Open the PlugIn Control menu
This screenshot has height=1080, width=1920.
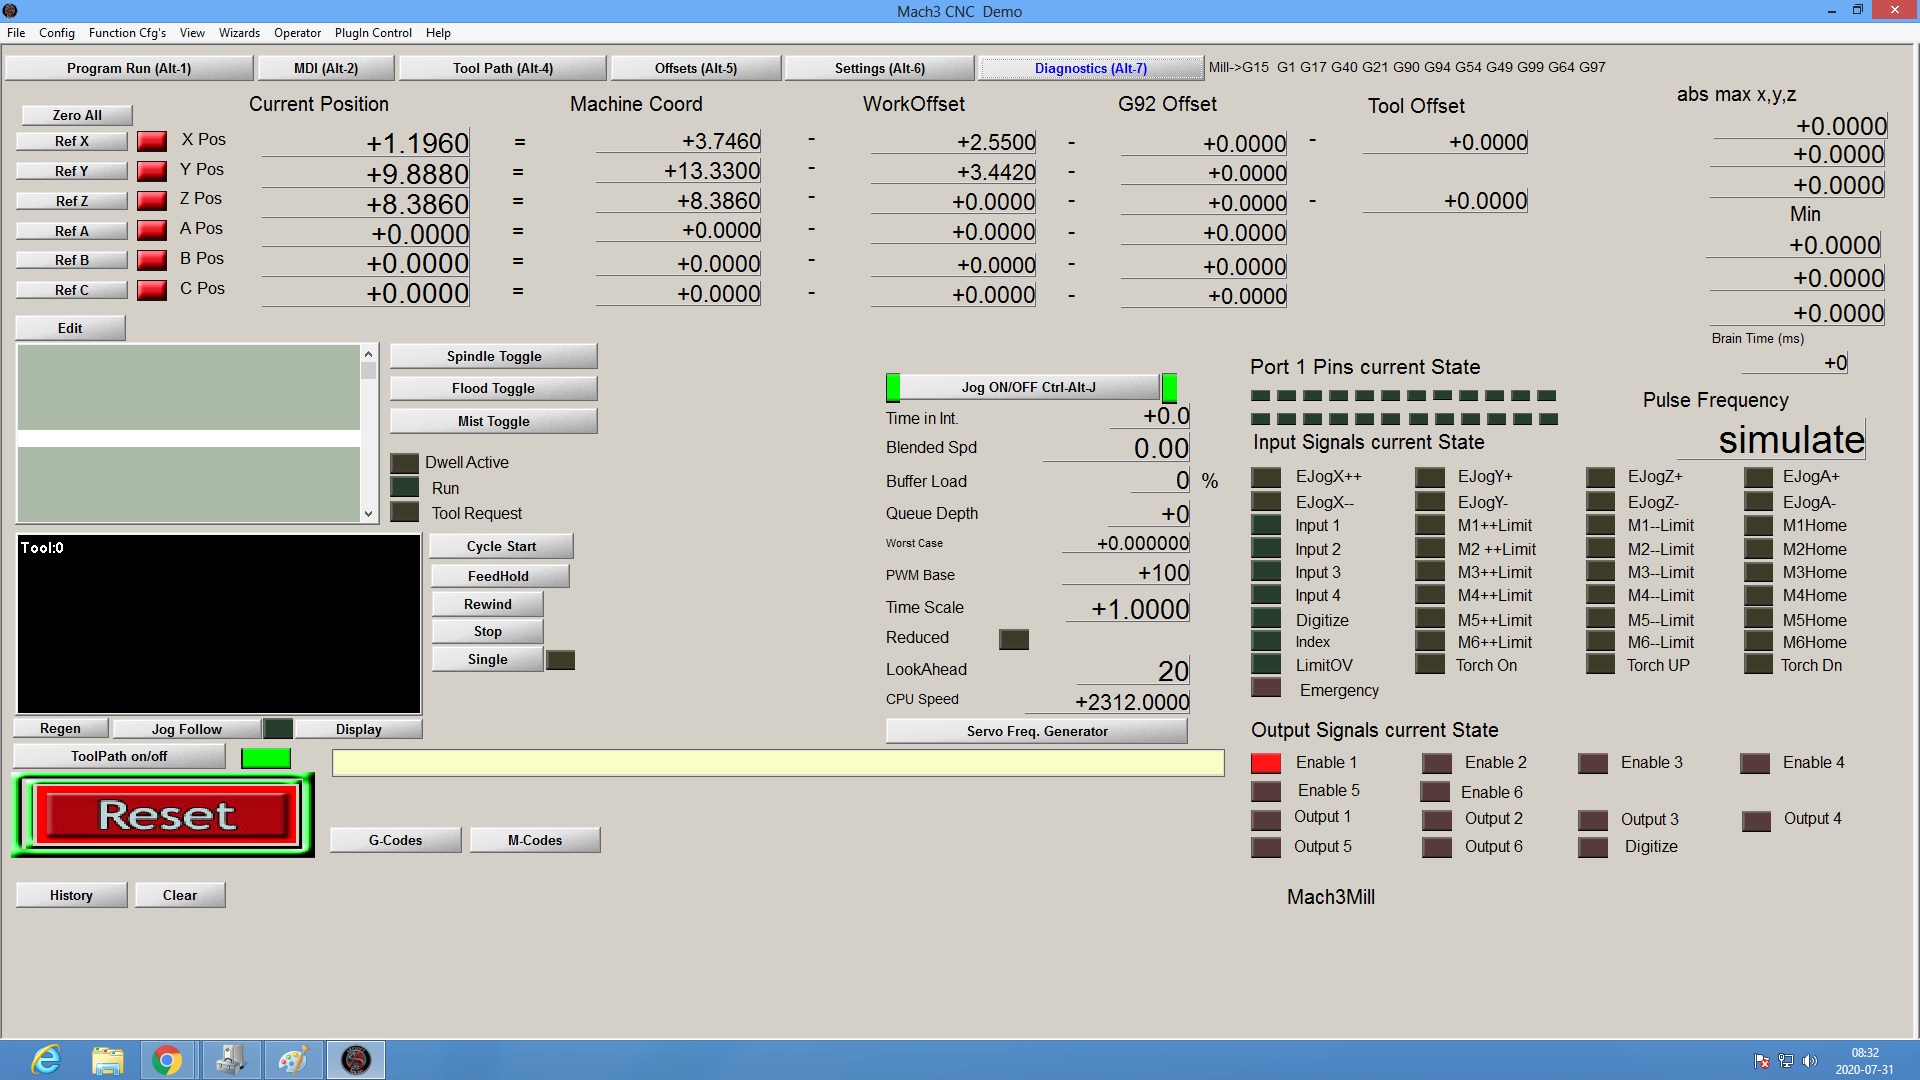pos(373,33)
